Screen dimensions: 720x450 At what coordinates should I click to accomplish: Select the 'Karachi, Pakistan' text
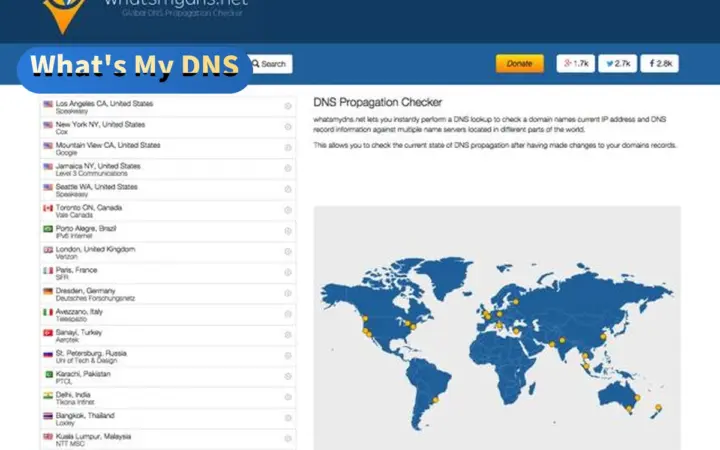[83, 374]
